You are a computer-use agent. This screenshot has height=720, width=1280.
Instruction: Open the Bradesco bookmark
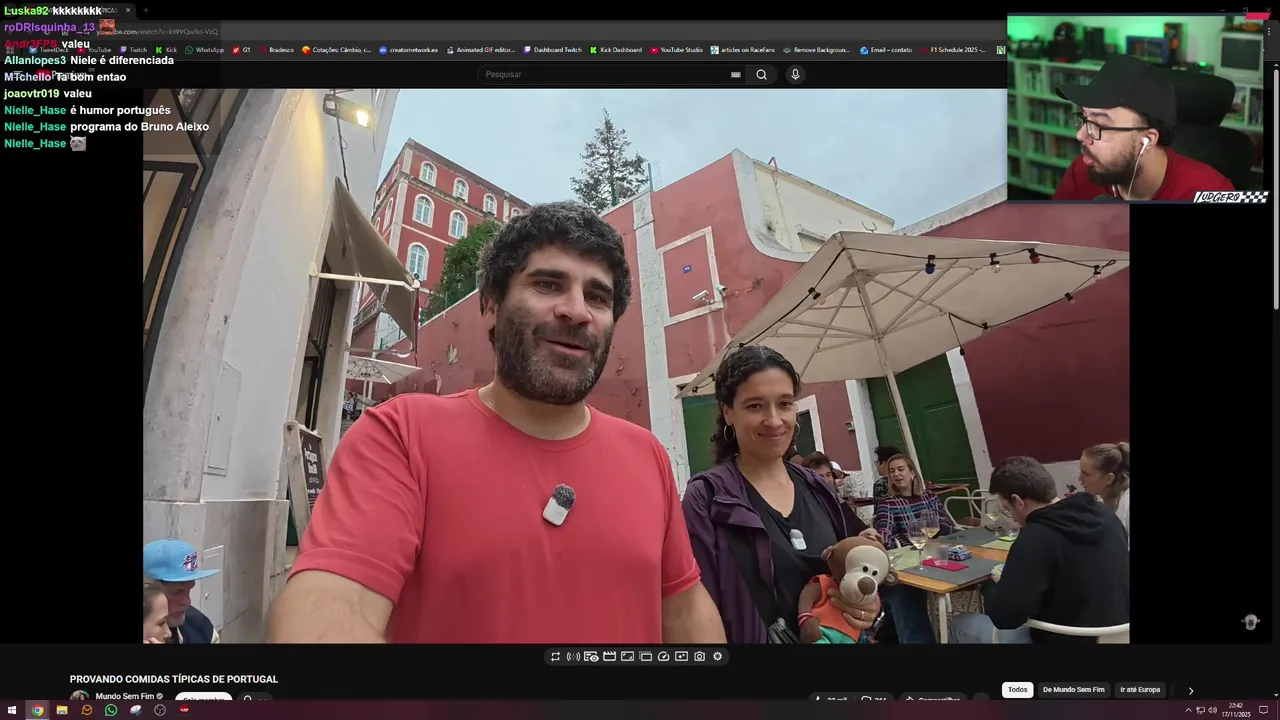276,50
